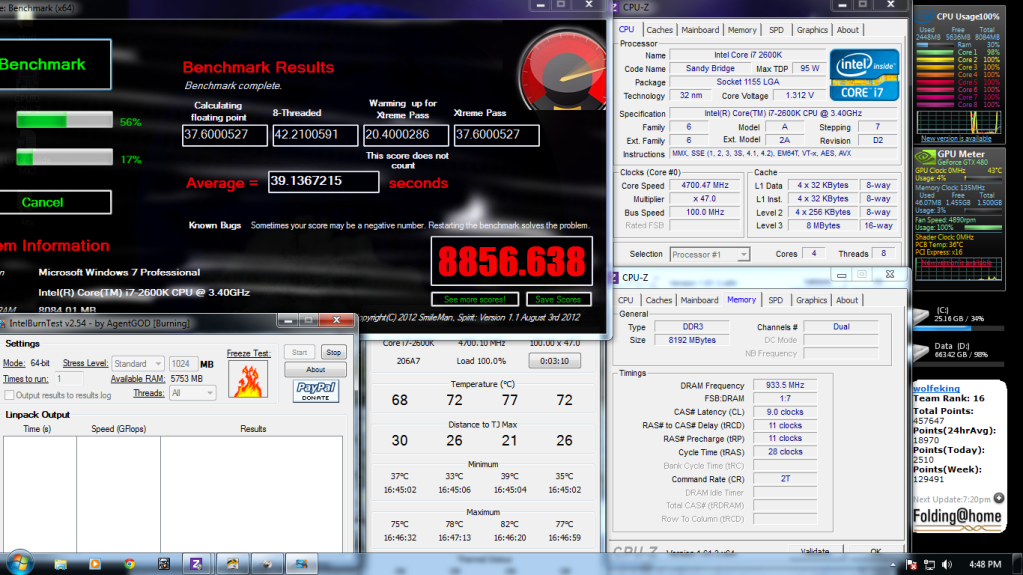Click Save Scores button
The height and width of the screenshot is (575, 1023).
pos(558,299)
